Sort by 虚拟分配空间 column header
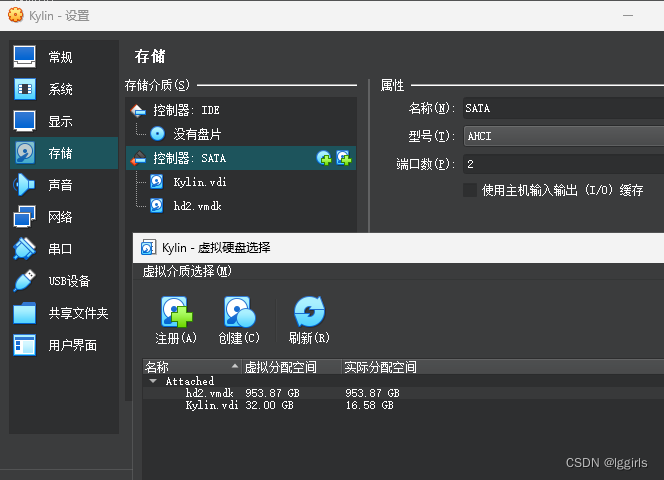 click(x=292, y=367)
